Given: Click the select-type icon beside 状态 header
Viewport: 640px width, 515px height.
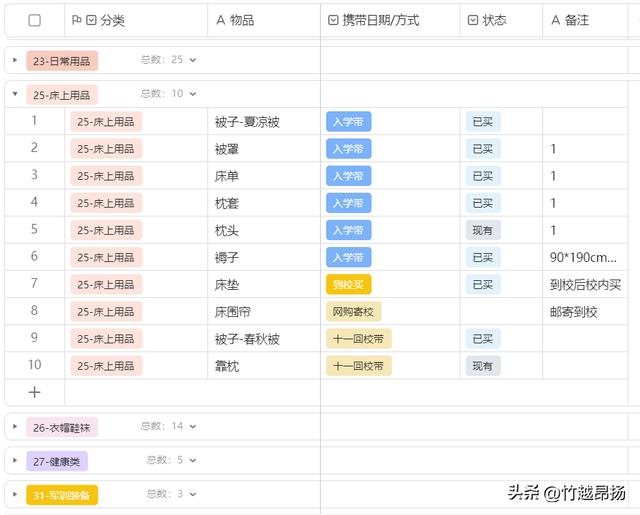Looking at the screenshot, I should click(x=473, y=20).
